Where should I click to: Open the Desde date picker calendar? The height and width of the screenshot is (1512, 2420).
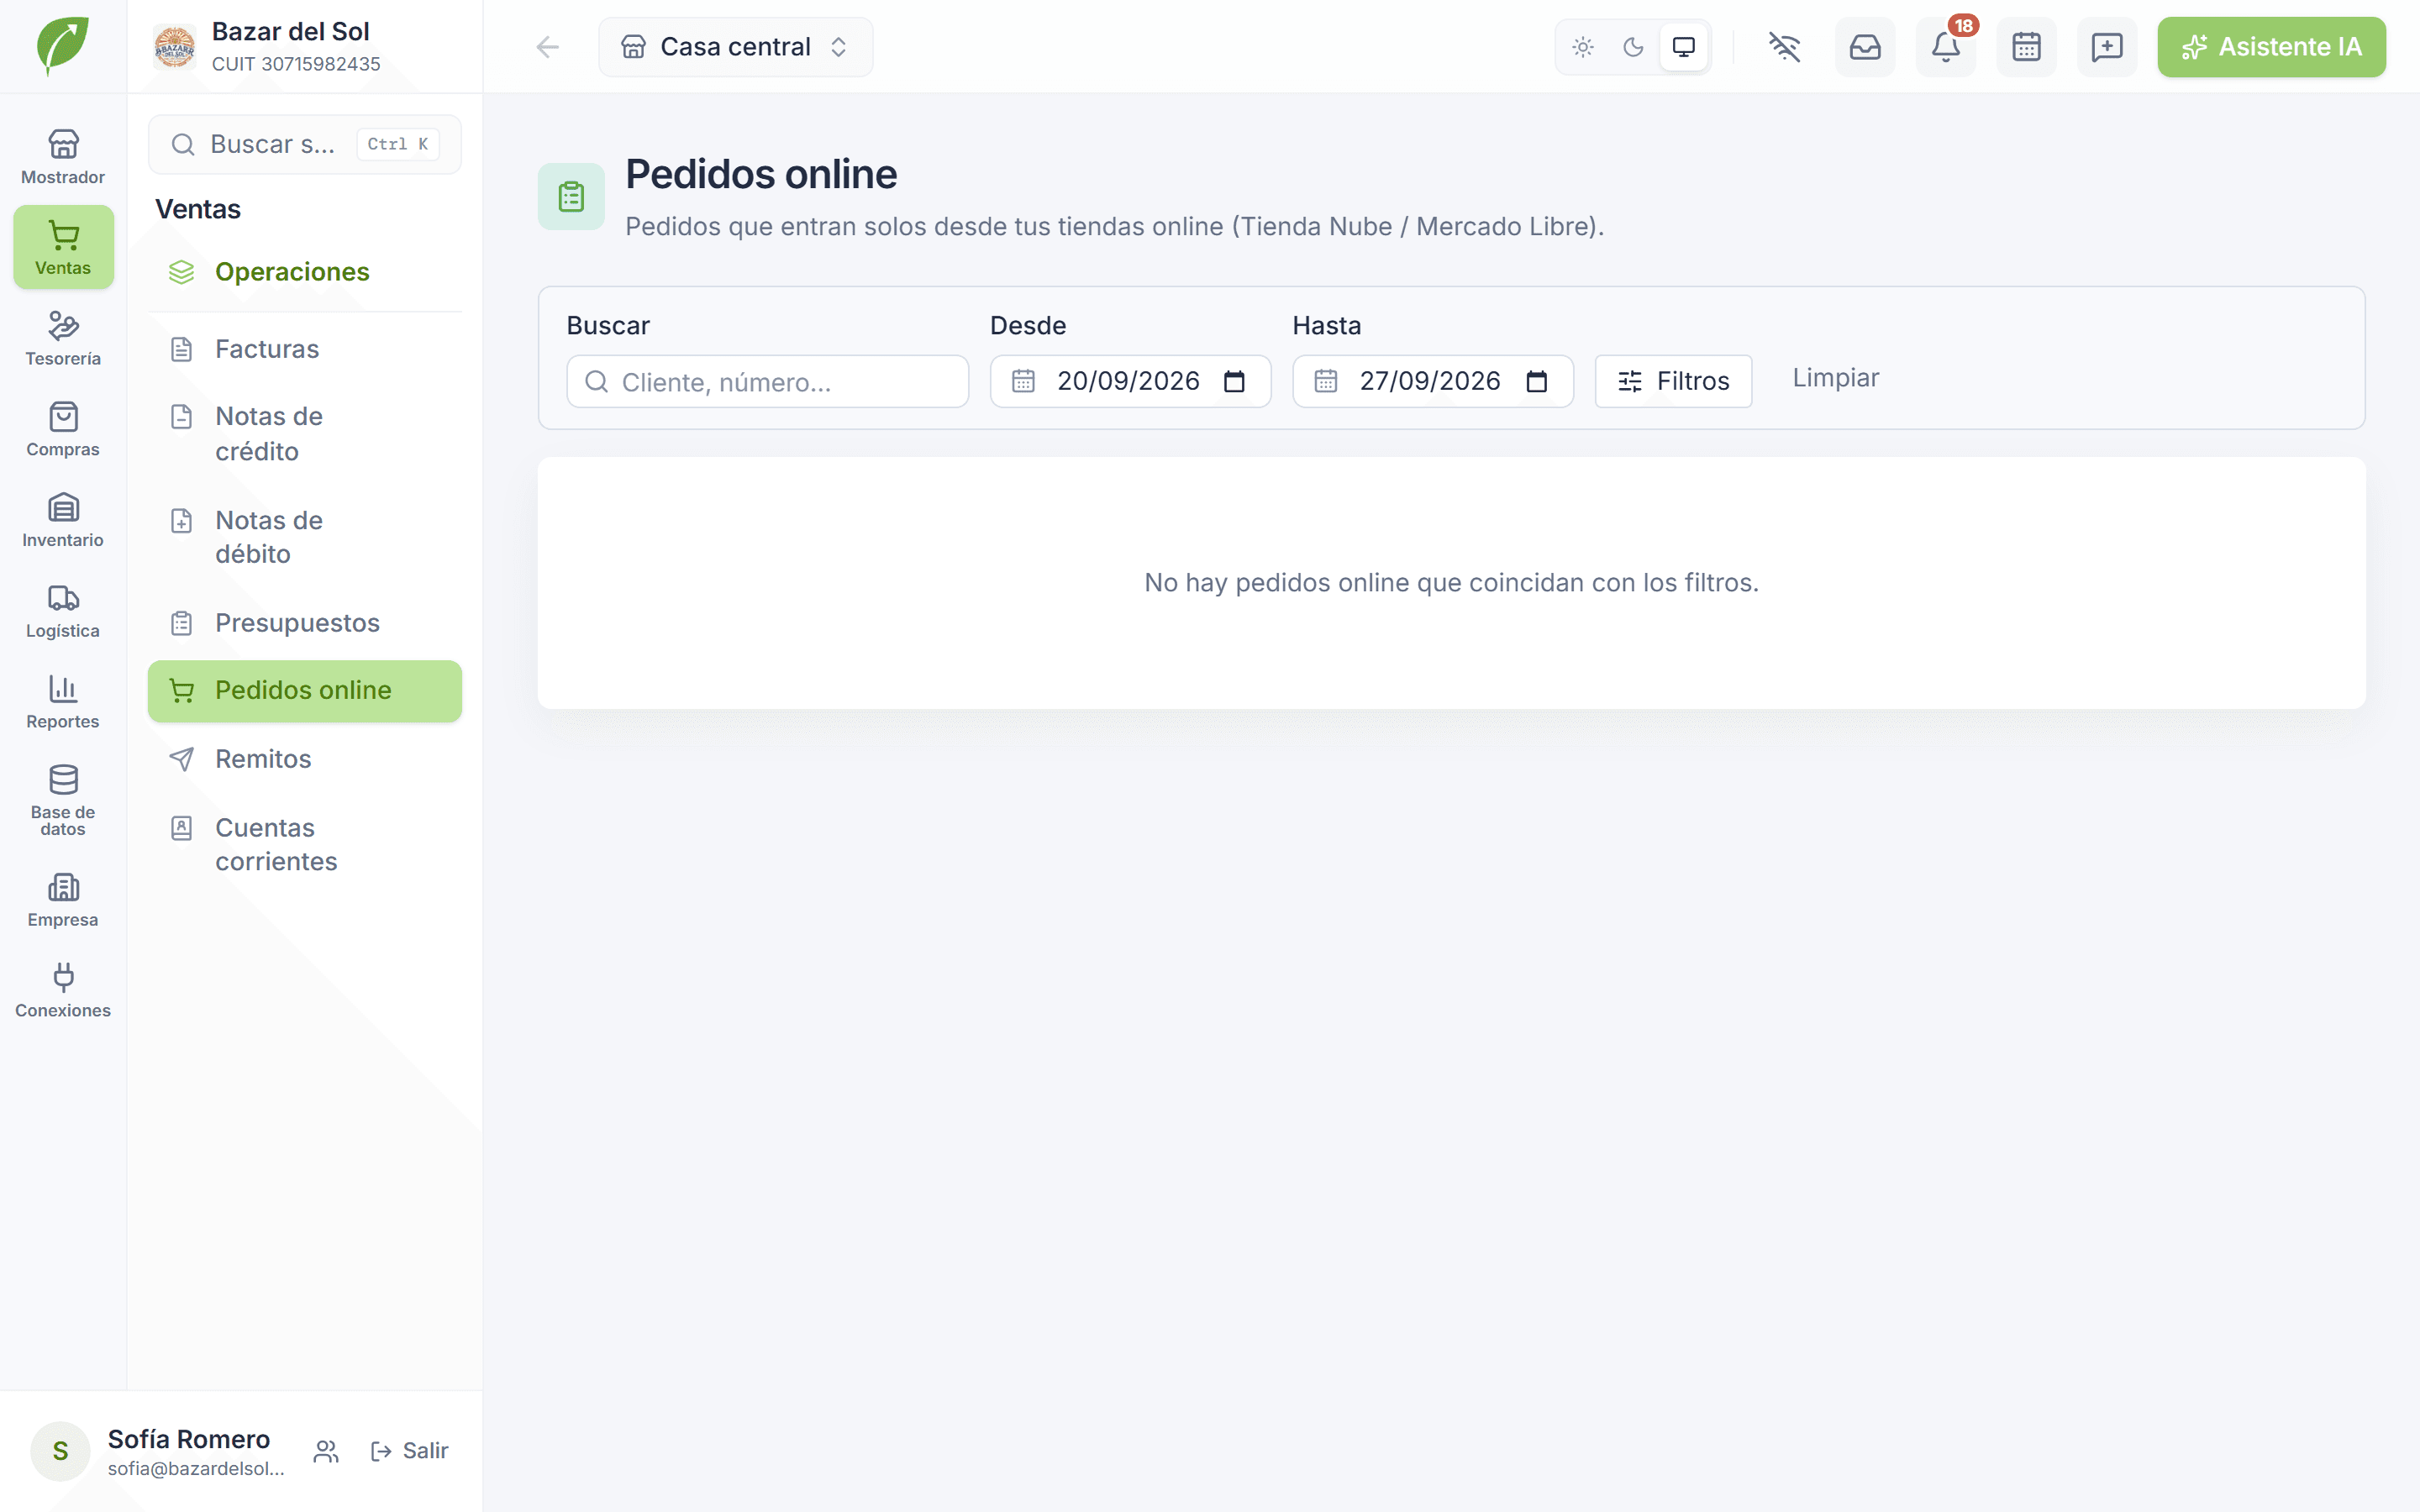pos(1234,381)
